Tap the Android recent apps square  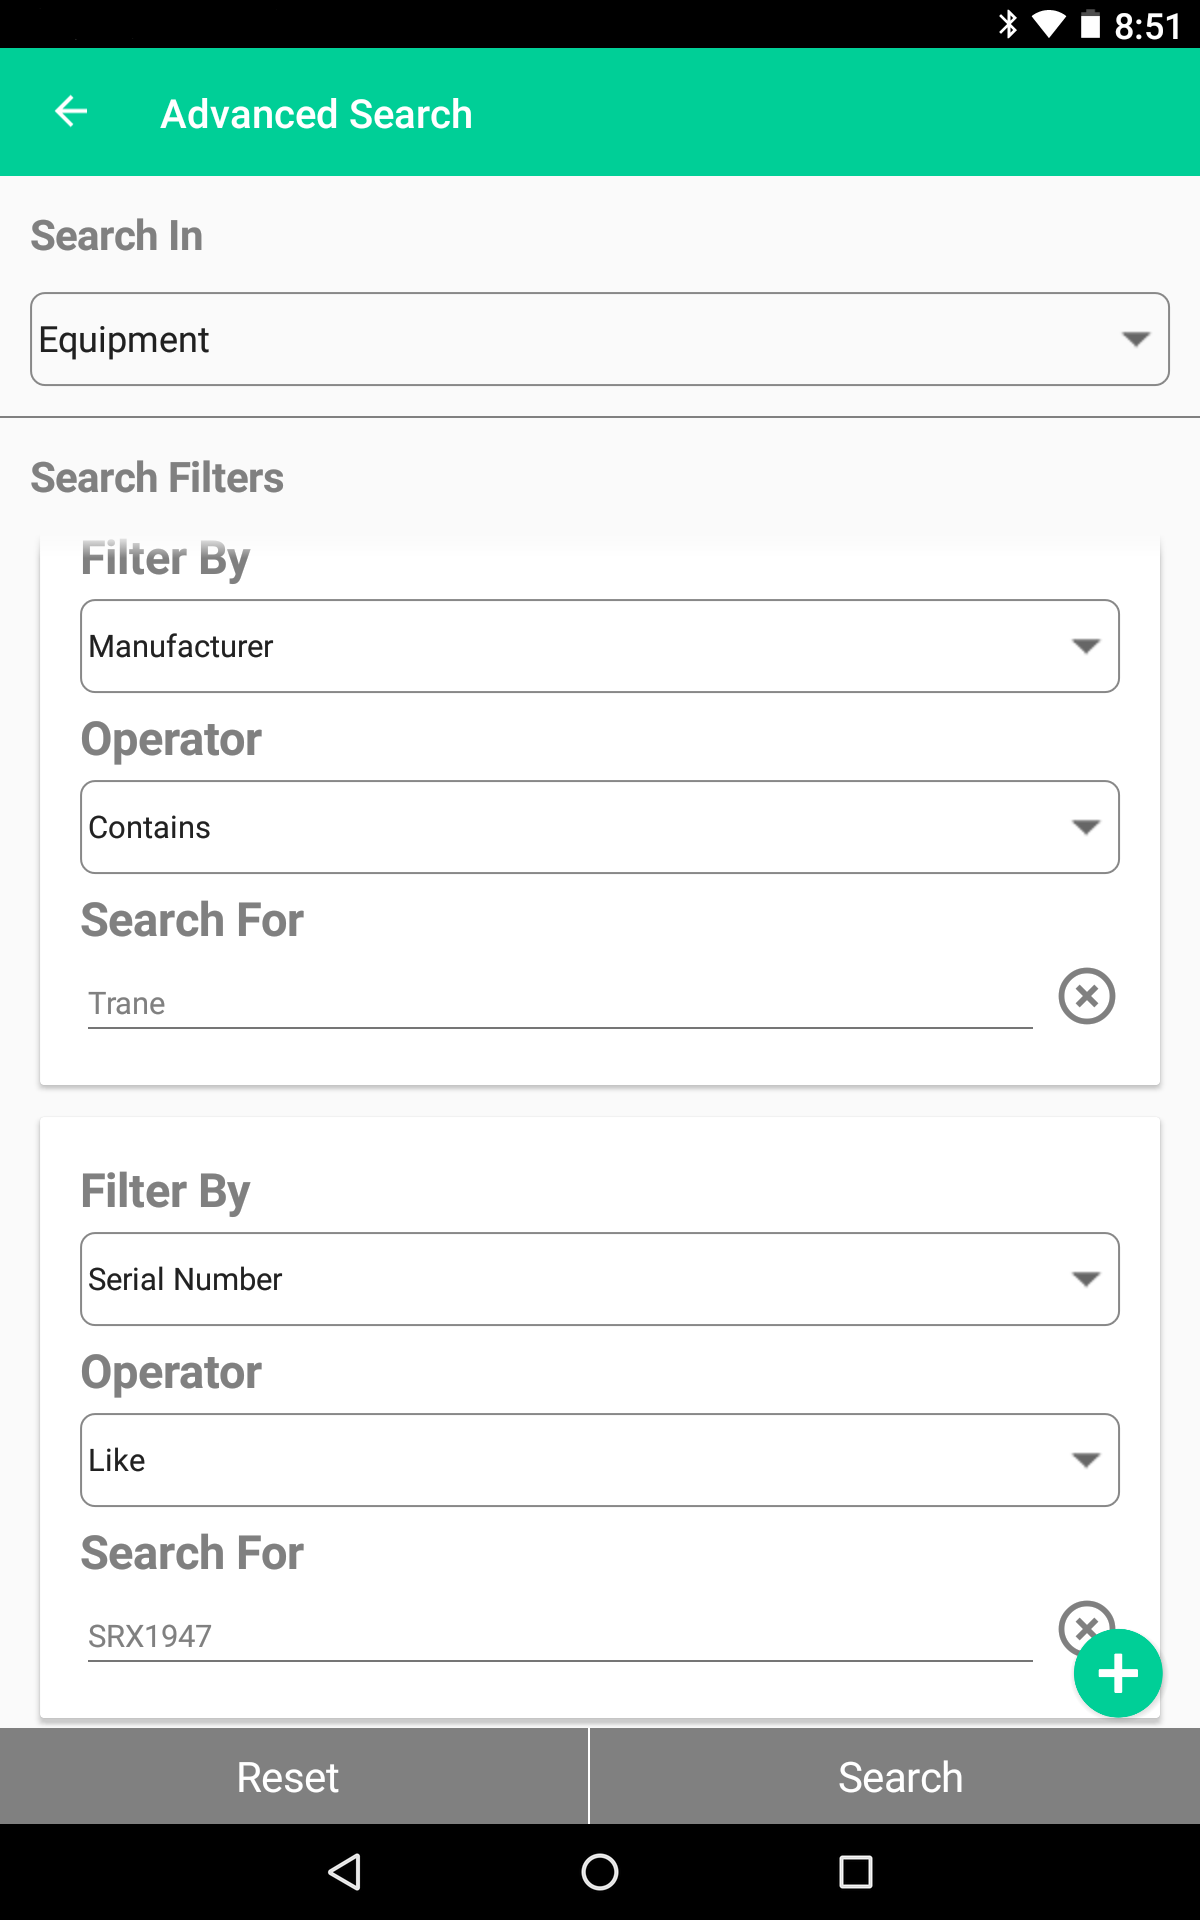(856, 1872)
